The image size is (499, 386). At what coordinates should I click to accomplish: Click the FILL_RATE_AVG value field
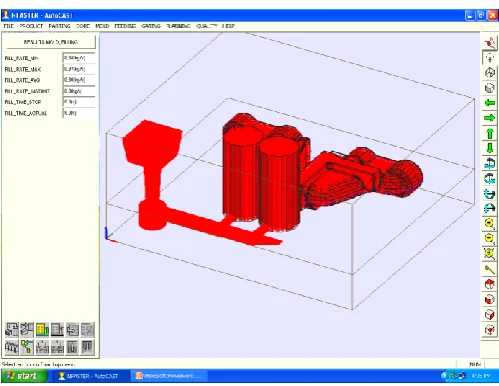(x=79, y=80)
